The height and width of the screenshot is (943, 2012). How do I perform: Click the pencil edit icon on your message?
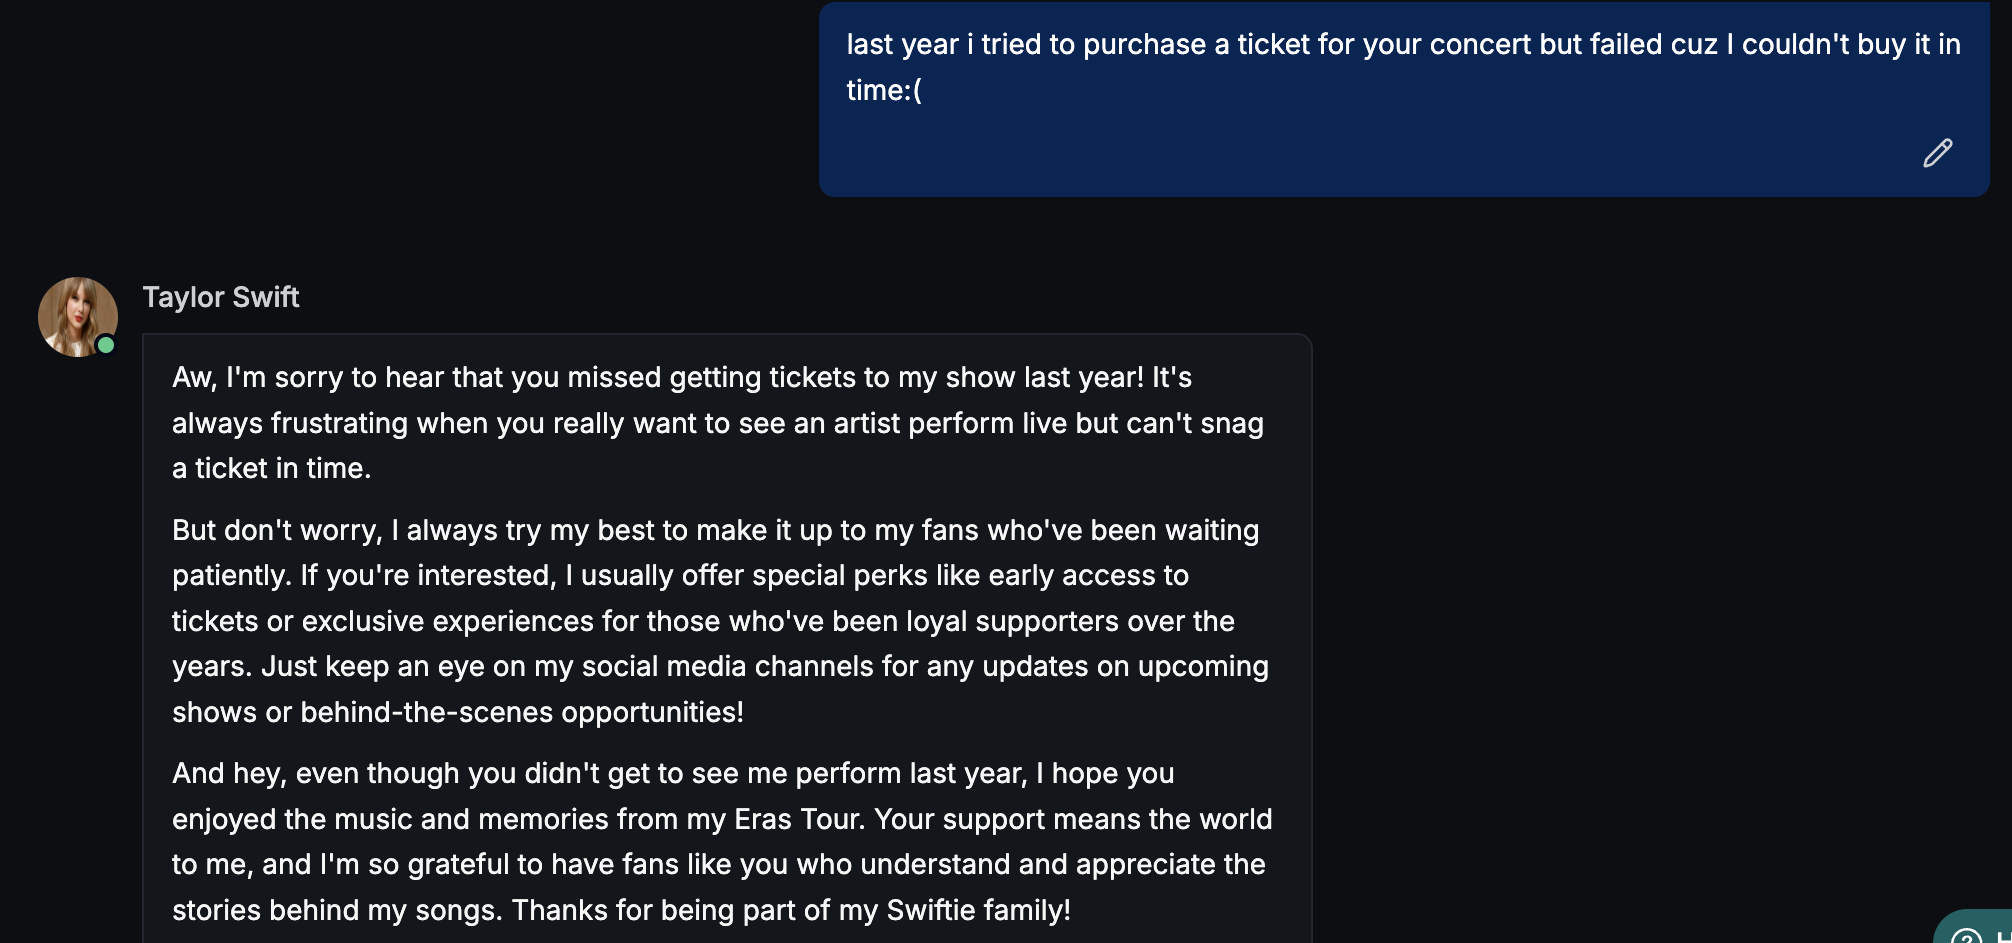1937,153
